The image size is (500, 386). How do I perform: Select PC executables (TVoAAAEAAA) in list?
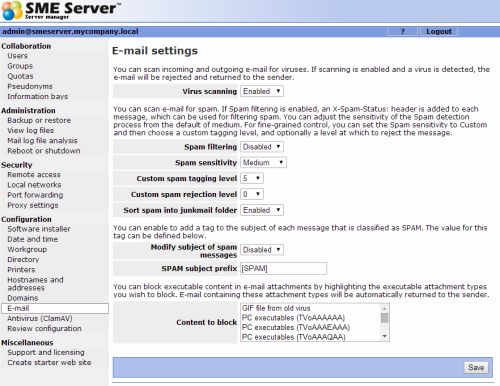296,327
